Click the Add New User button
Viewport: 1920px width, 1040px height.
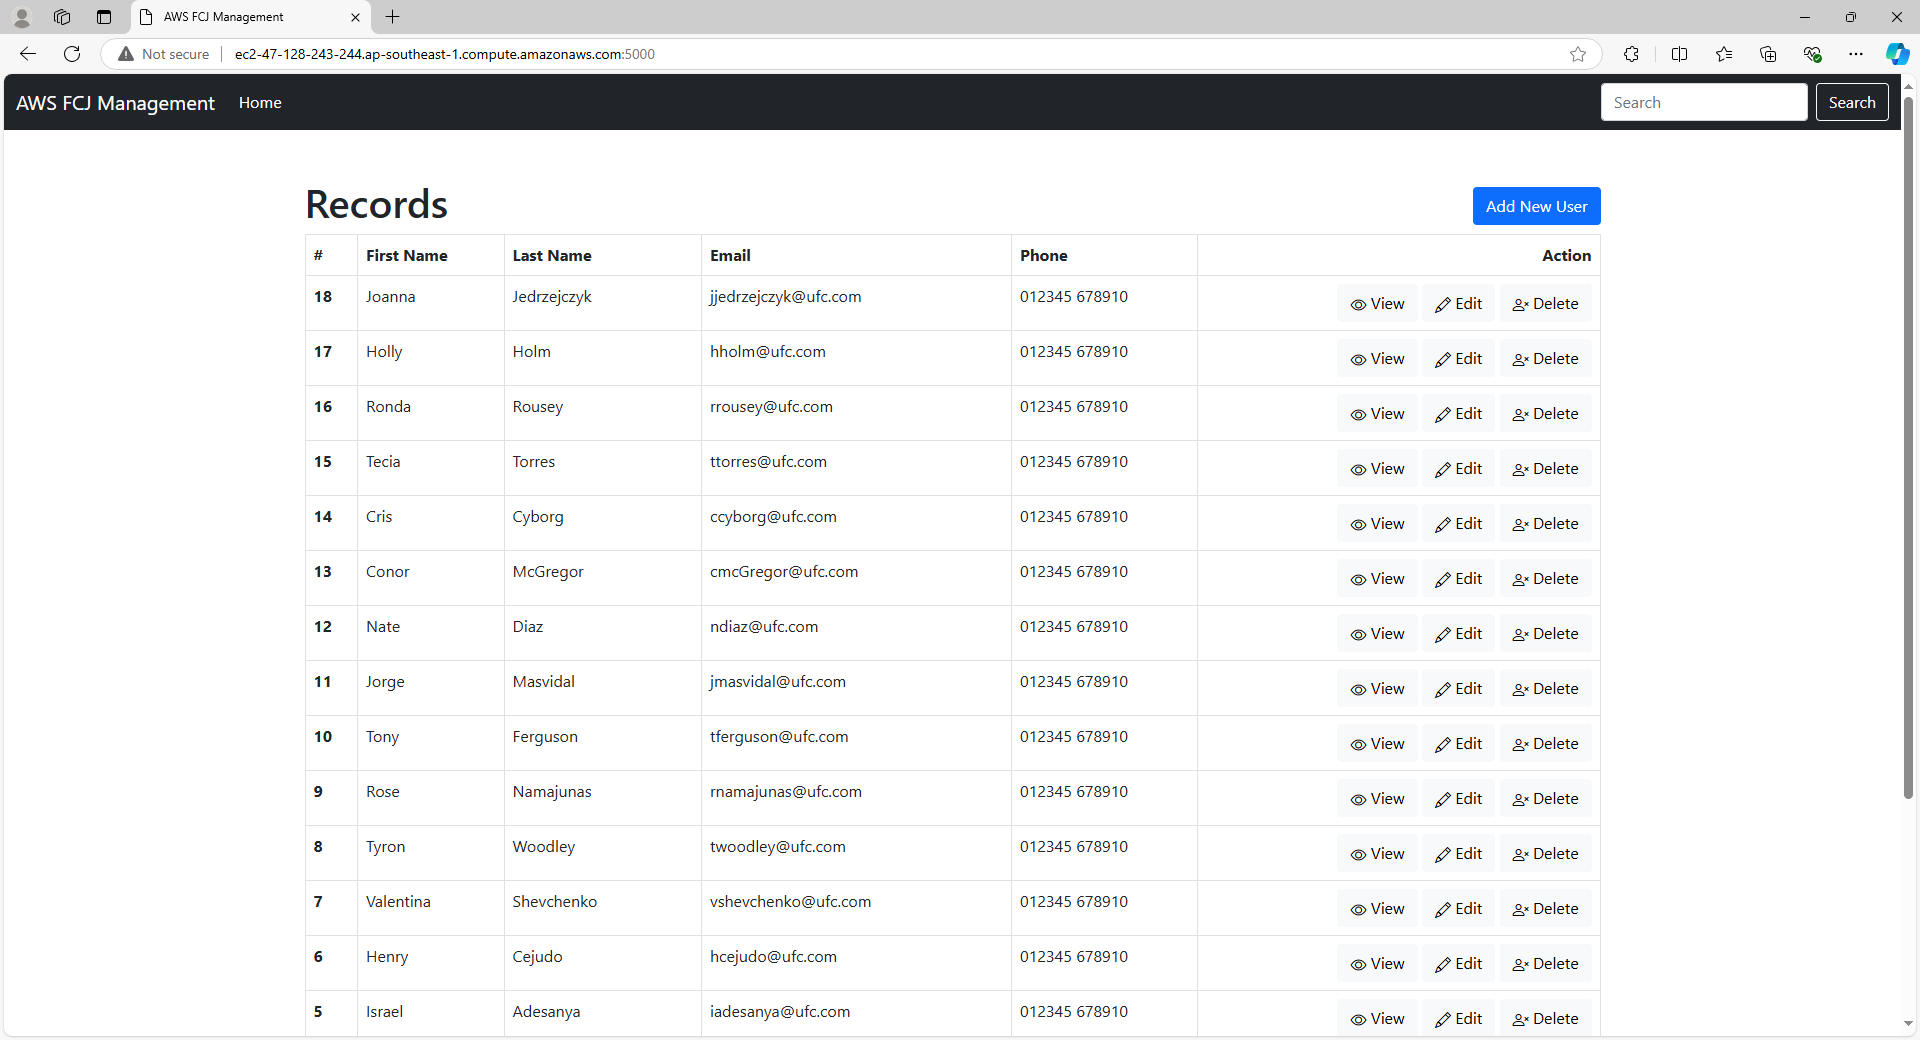1536,206
